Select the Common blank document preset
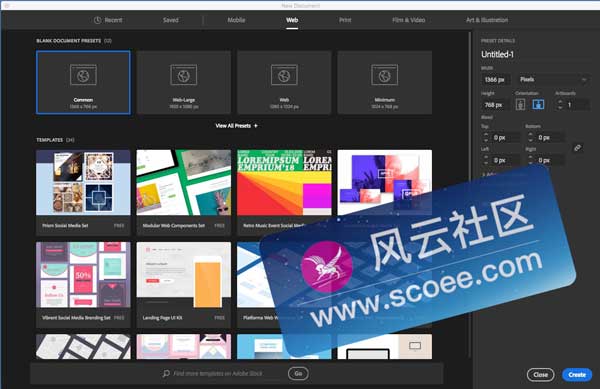The width and height of the screenshot is (600, 389). coord(83,82)
